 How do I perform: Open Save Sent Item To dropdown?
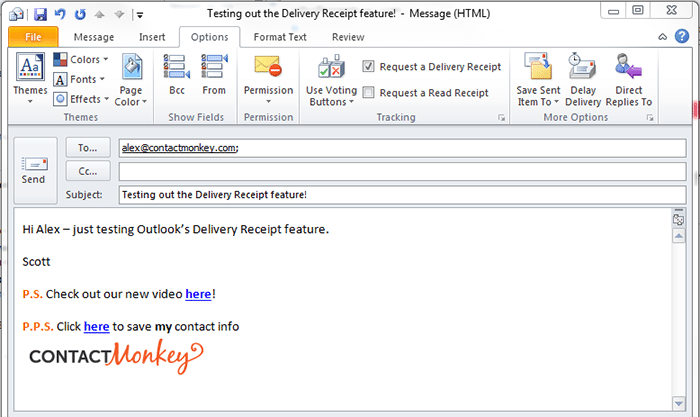538,81
